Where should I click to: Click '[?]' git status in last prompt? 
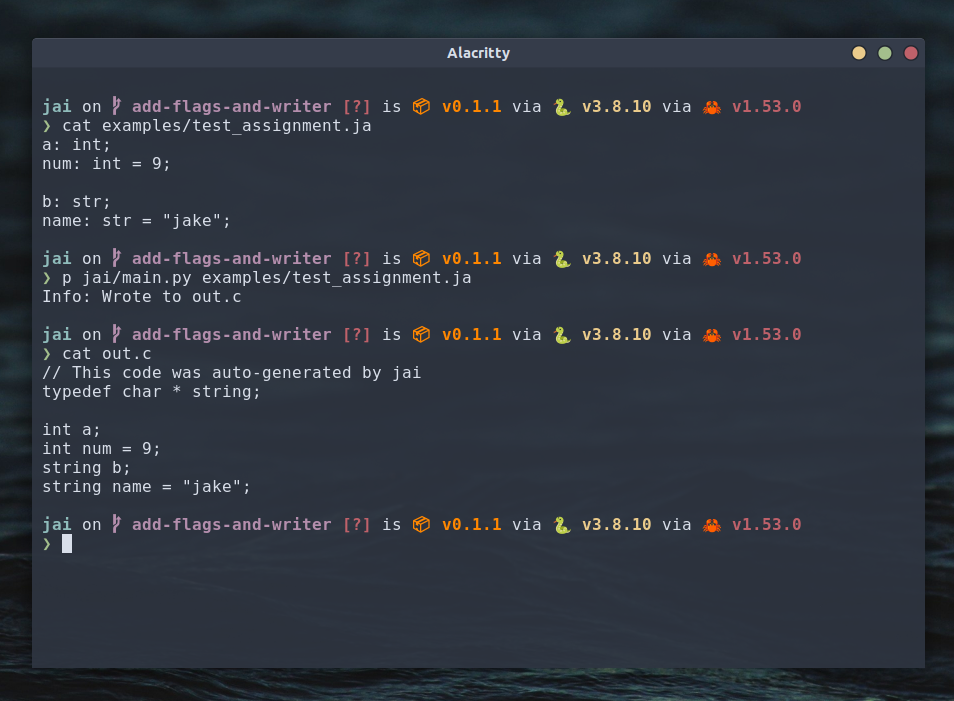(x=357, y=525)
